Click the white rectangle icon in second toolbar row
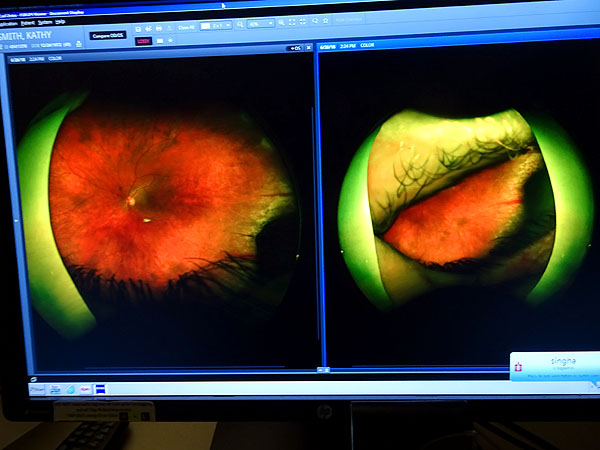This screenshot has height=450, width=600. (x=160, y=41)
